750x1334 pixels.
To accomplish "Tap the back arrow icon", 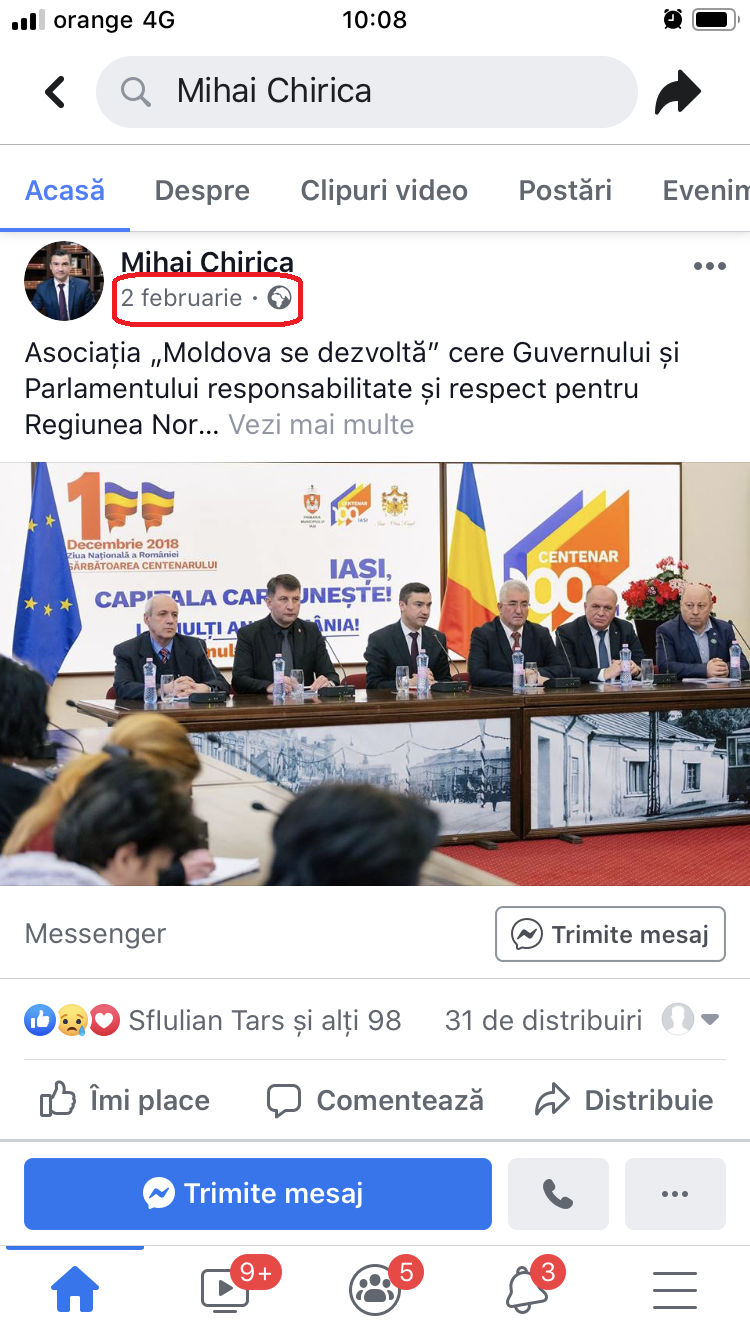I will click(55, 92).
